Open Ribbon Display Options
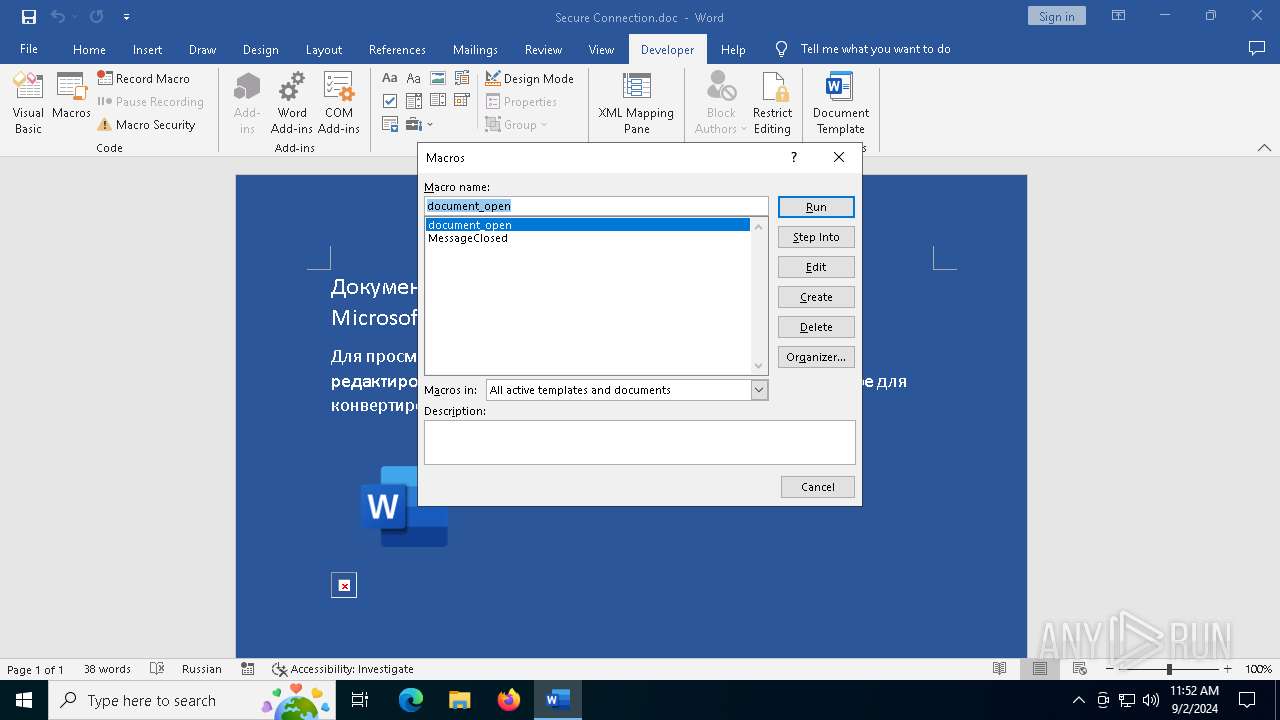This screenshot has height=720, width=1280. click(x=1118, y=16)
